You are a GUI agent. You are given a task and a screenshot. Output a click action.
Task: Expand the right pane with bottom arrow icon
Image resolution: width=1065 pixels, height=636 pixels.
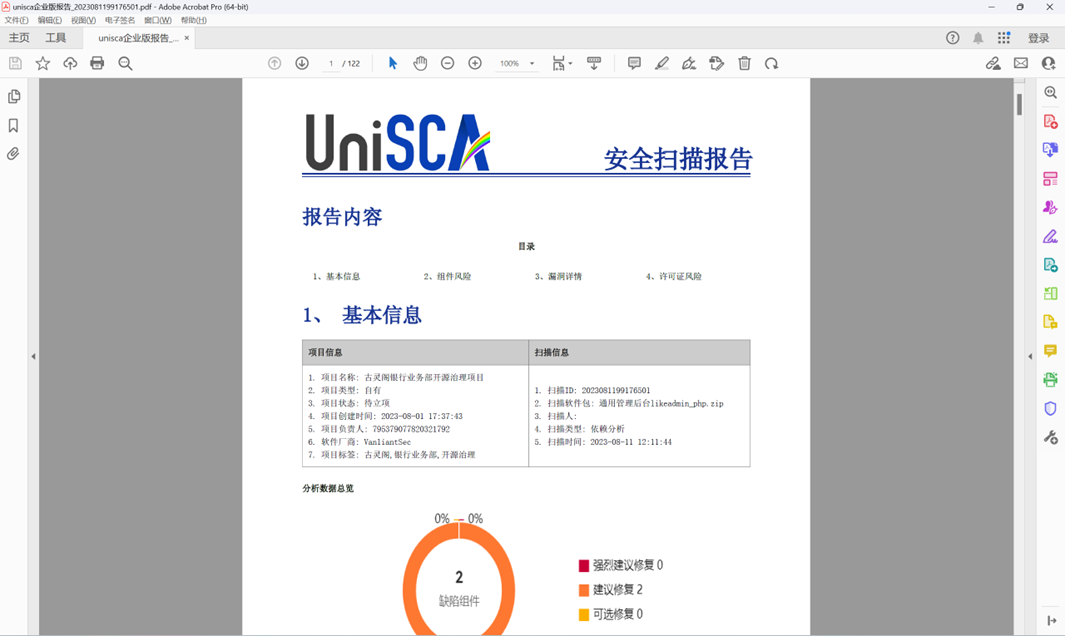[1051, 620]
